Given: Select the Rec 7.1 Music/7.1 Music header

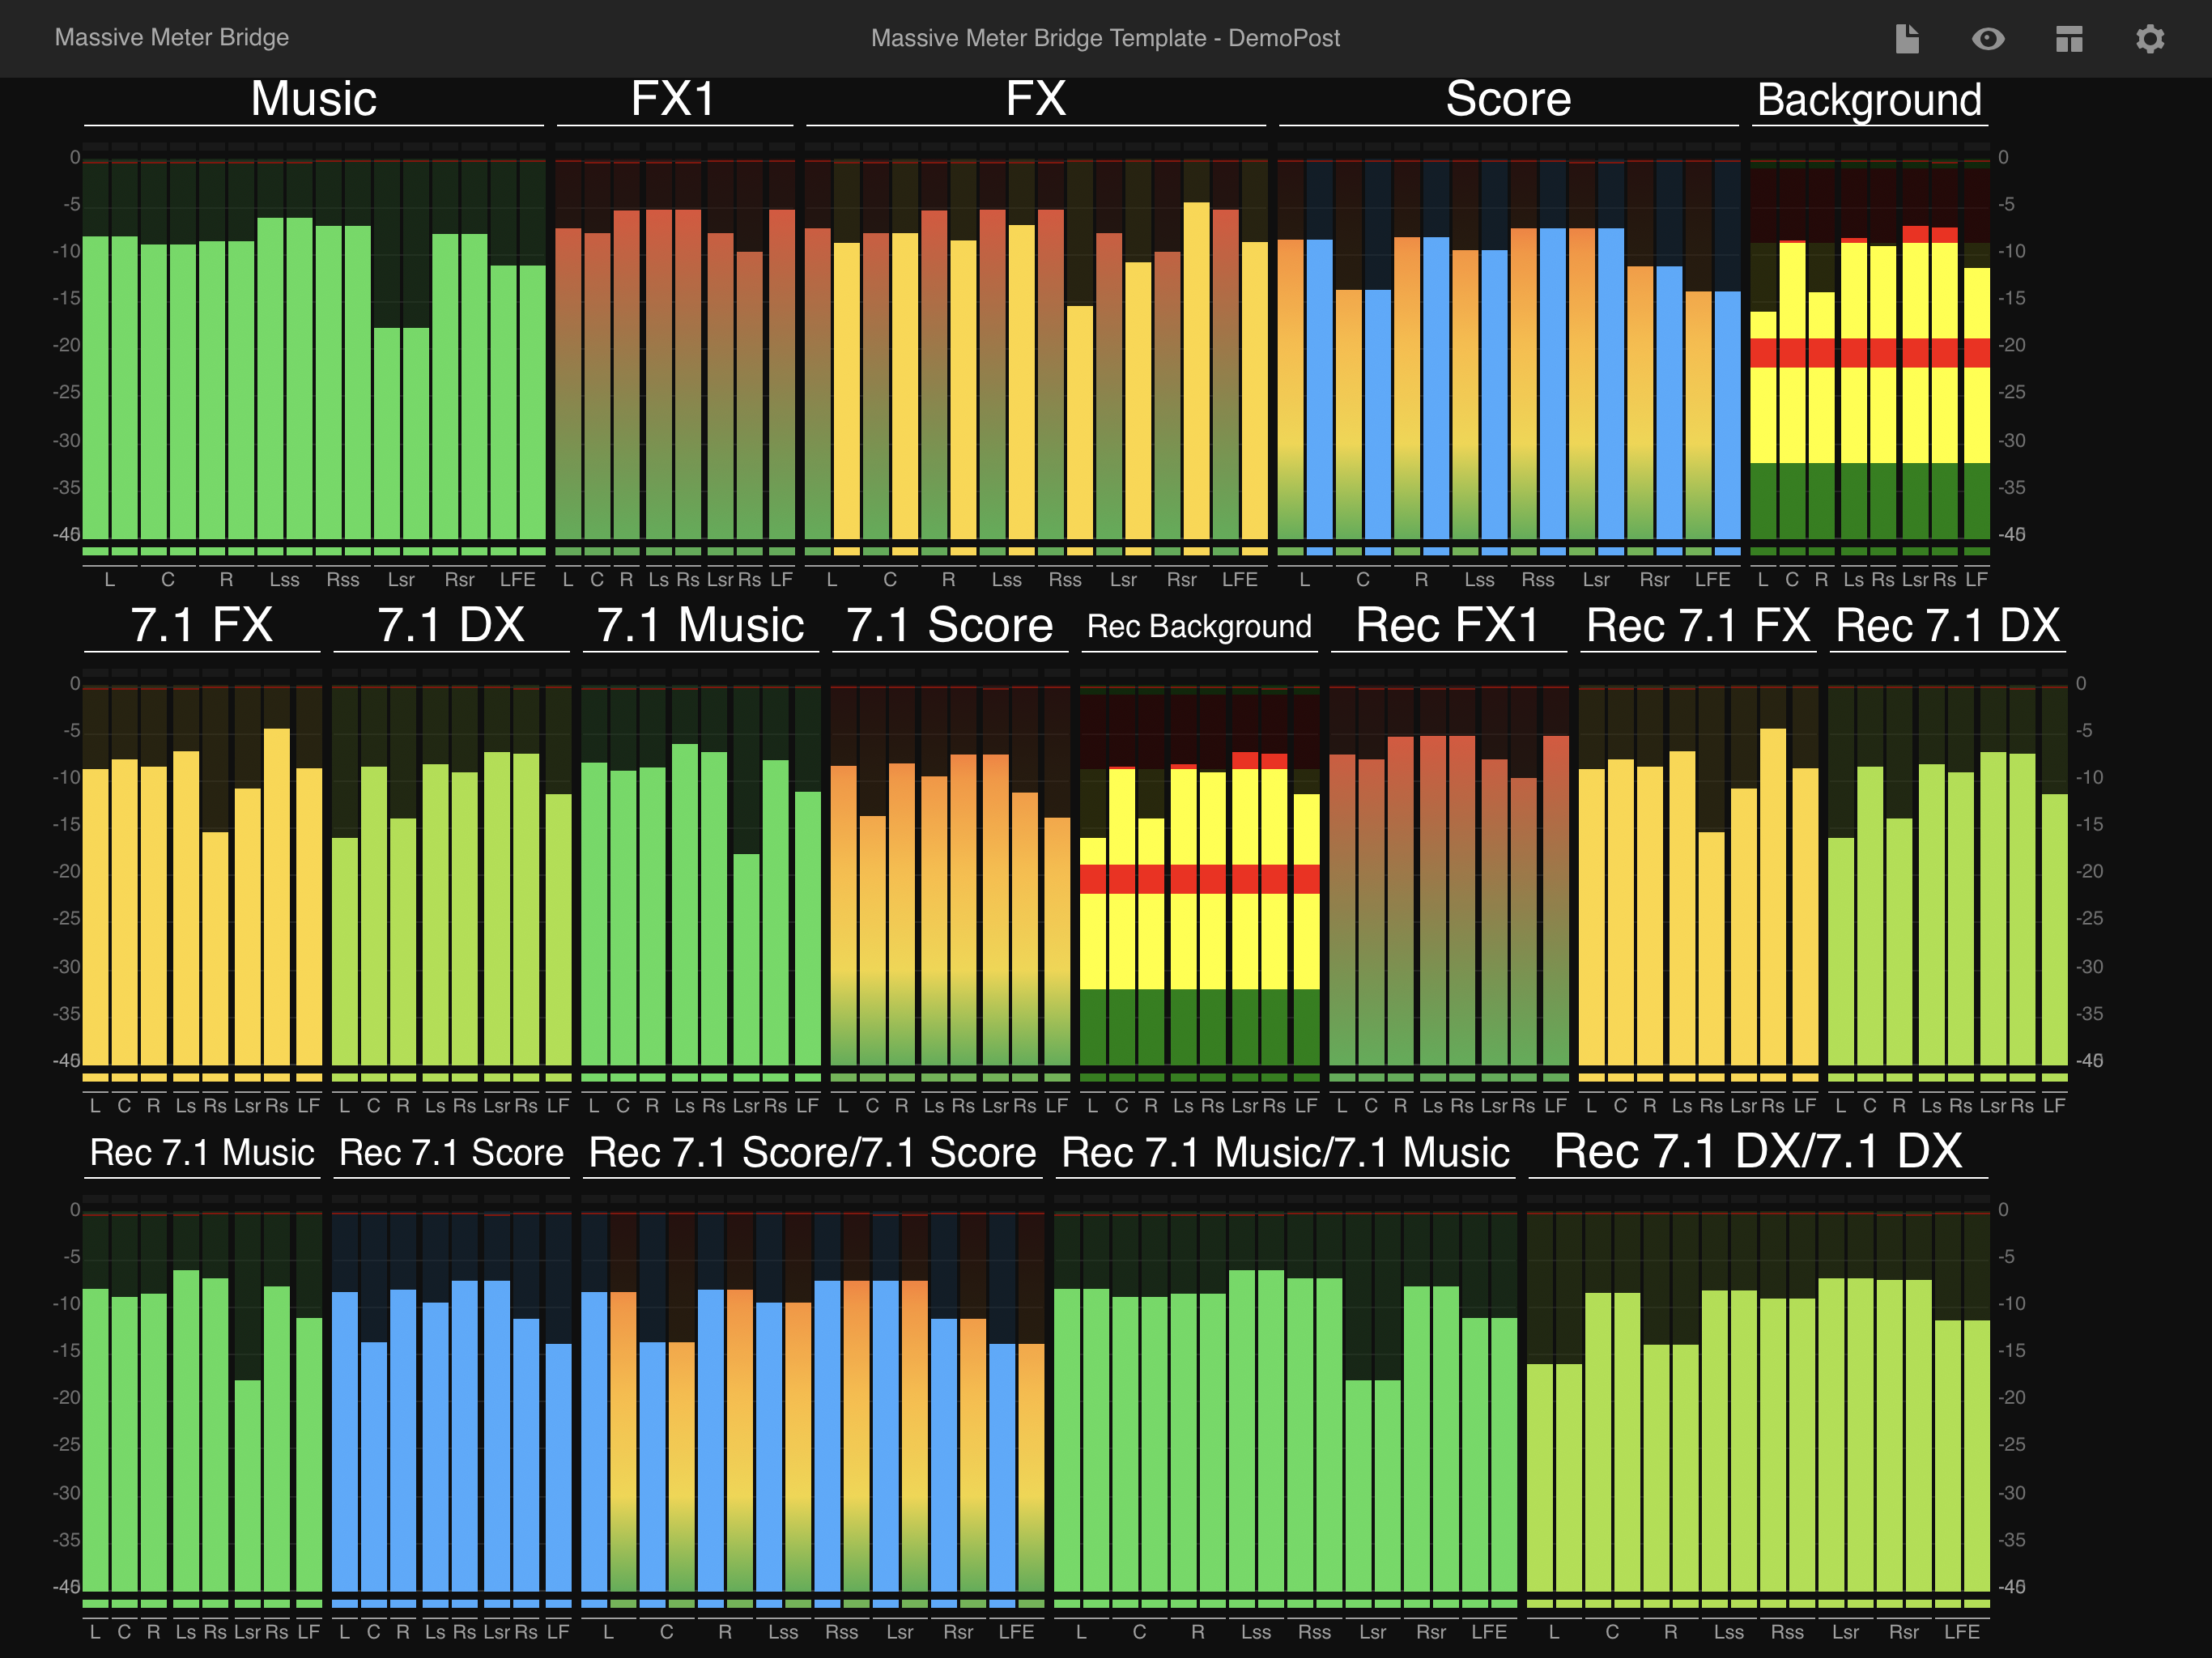Looking at the screenshot, I should (1285, 1152).
